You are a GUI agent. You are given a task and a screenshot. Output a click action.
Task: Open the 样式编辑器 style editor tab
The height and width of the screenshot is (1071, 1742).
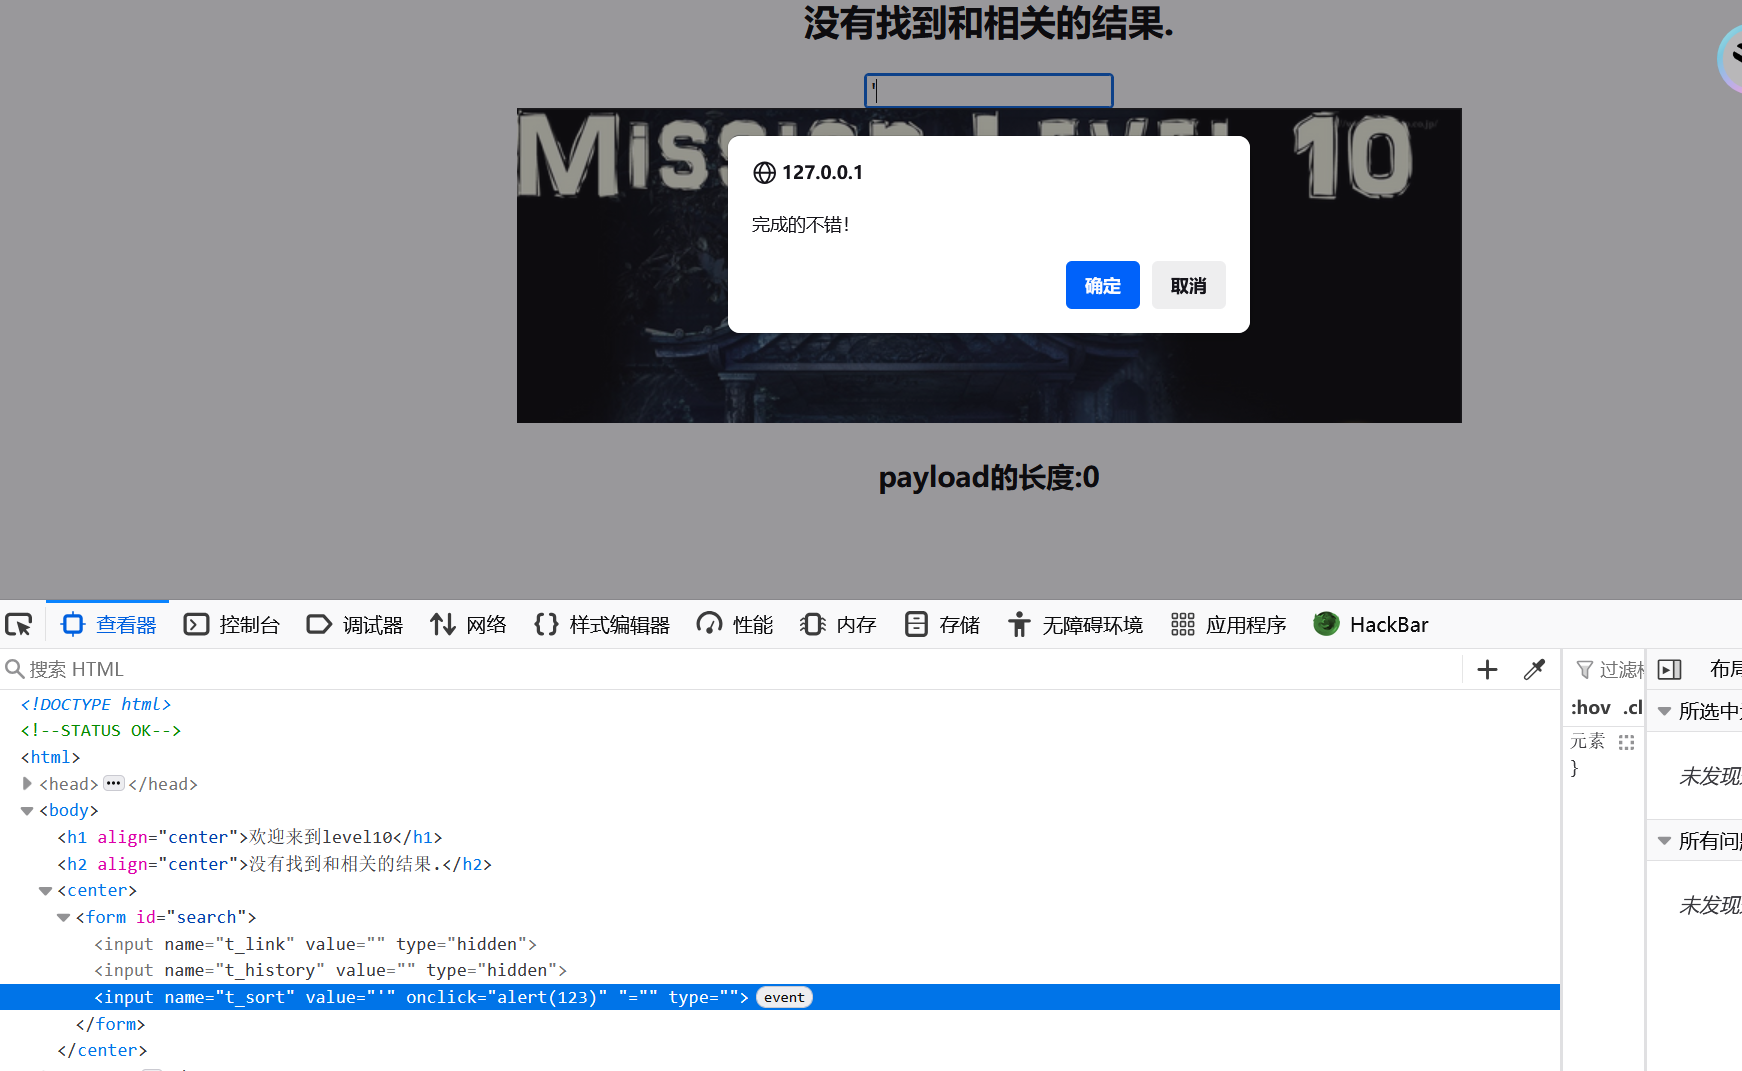pos(602,625)
